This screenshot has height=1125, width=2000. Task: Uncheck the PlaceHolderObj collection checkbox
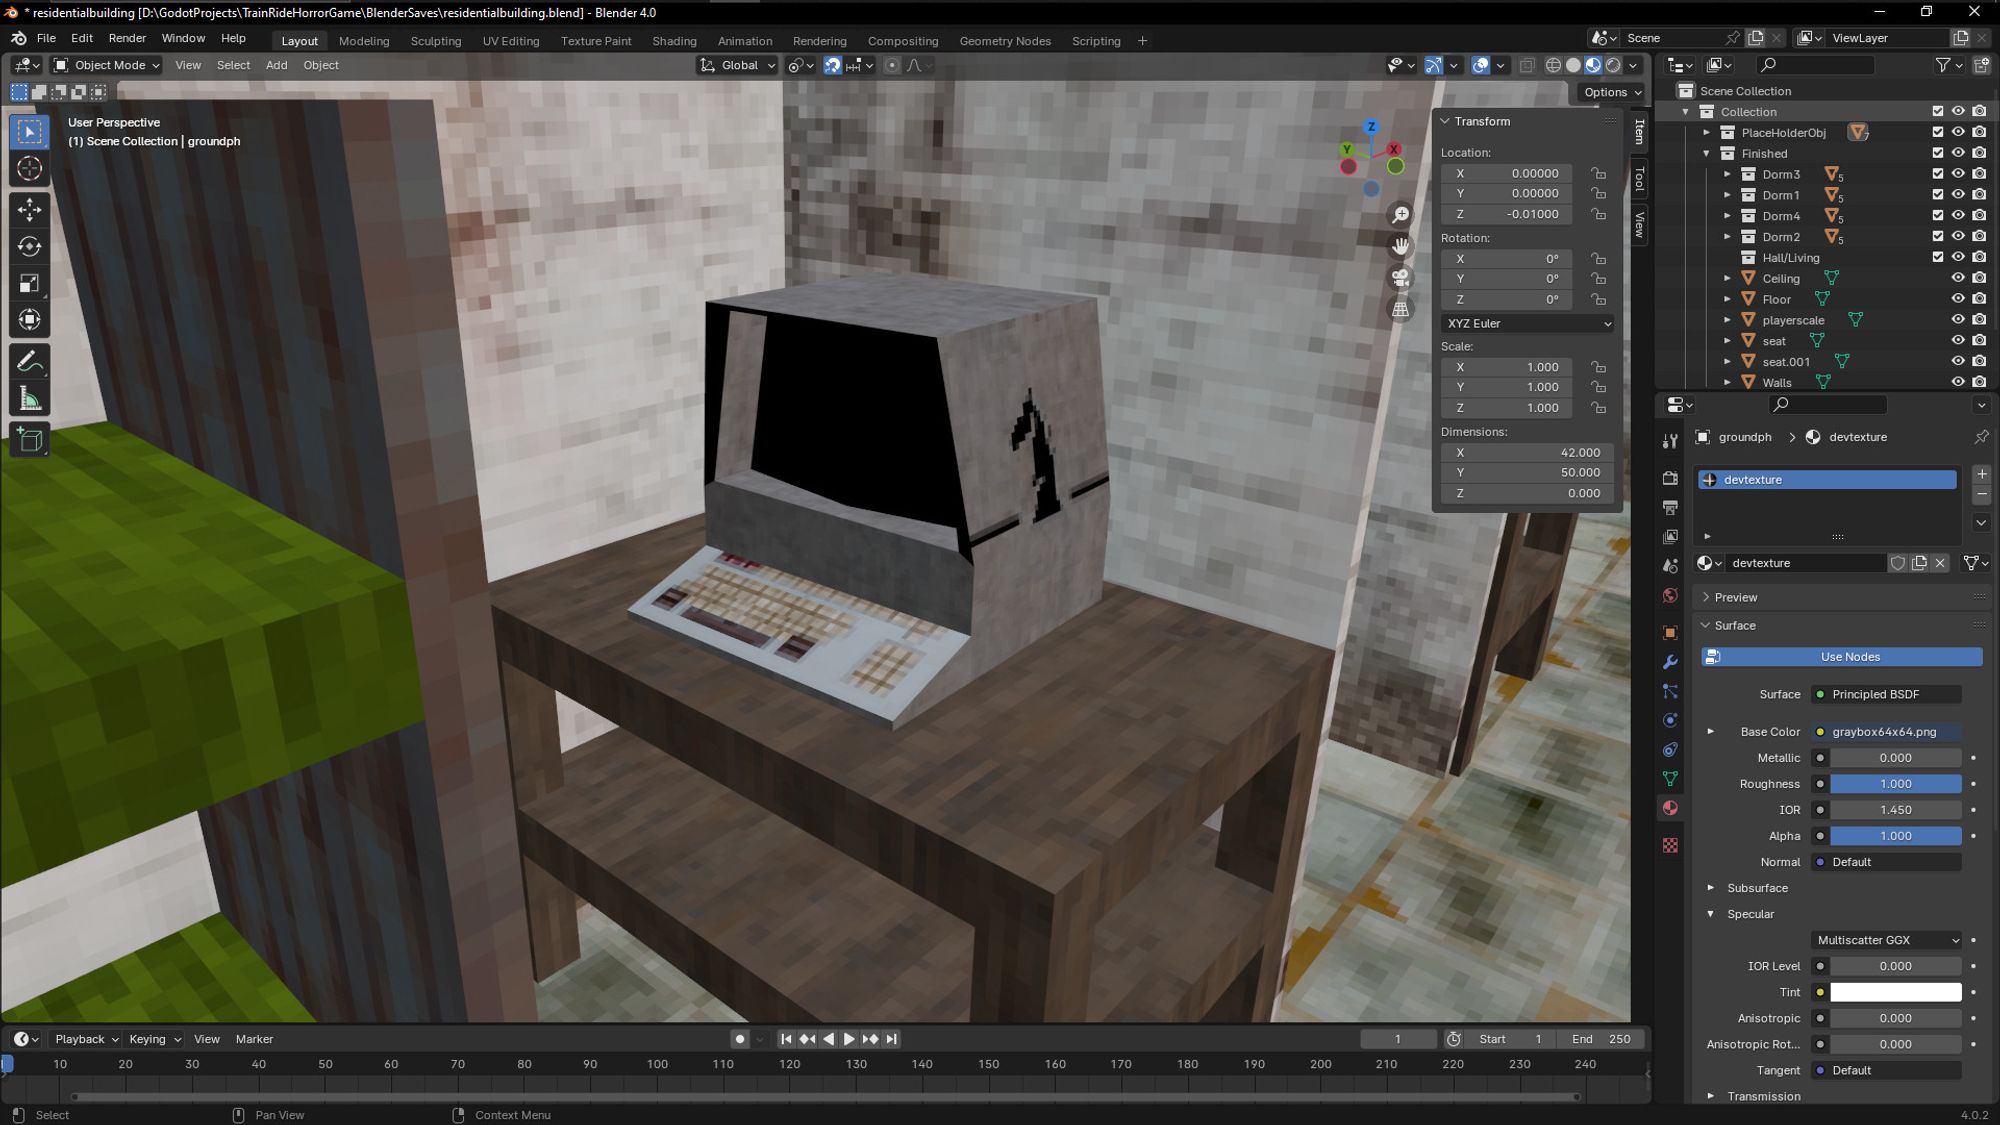[x=1938, y=132]
